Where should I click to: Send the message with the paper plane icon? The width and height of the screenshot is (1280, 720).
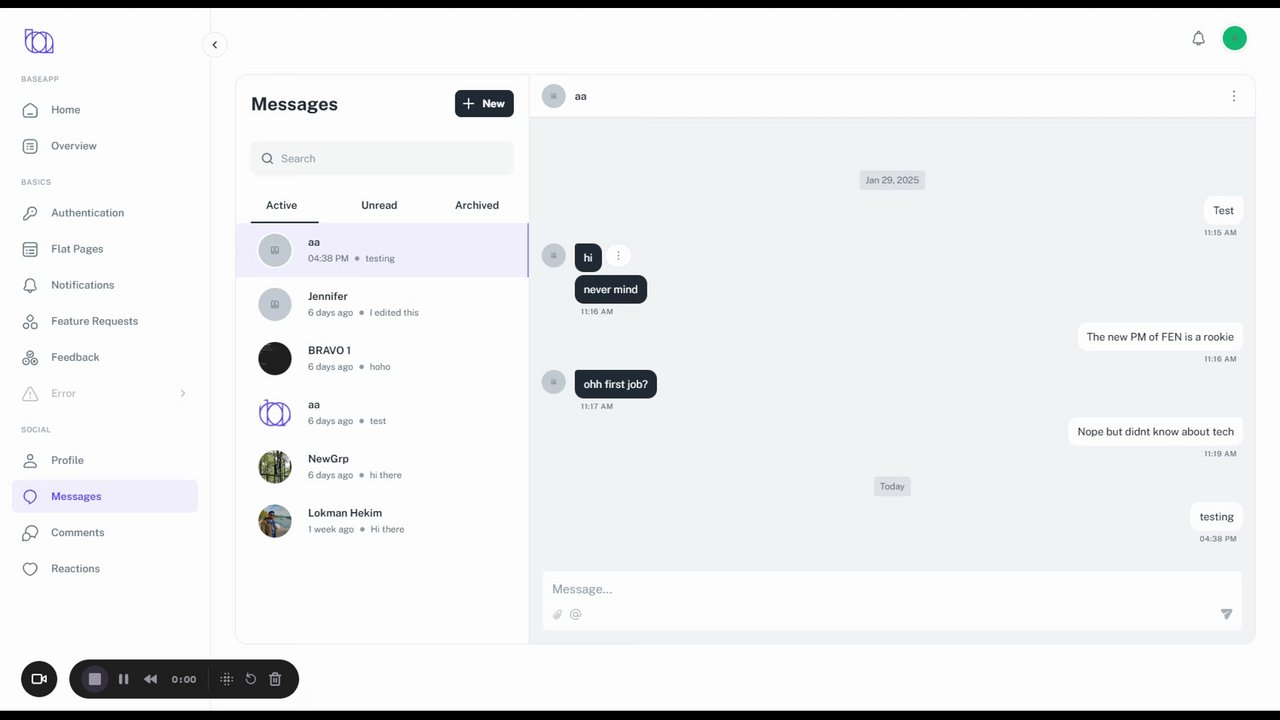[x=1226, y=614]
